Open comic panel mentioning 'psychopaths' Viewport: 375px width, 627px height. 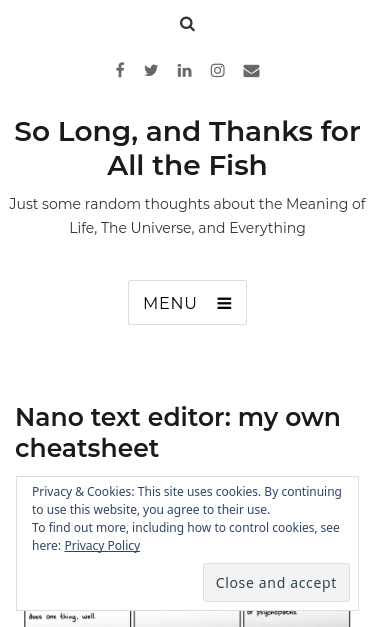coord(297,618)
